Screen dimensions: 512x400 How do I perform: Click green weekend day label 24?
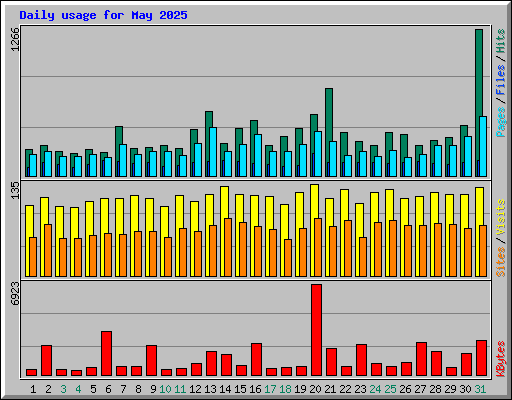pyautogui.click(x=375, y=389)
